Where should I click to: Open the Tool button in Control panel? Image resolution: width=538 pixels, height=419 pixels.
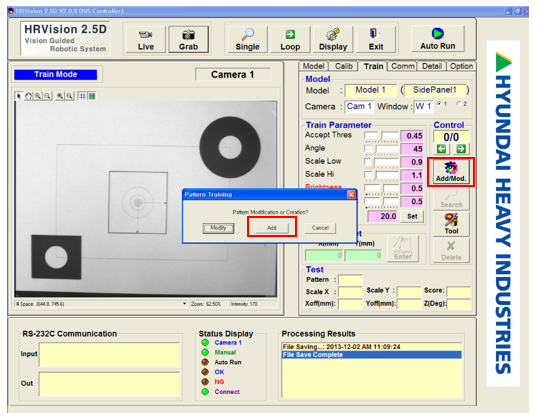(x=451, y=224)
